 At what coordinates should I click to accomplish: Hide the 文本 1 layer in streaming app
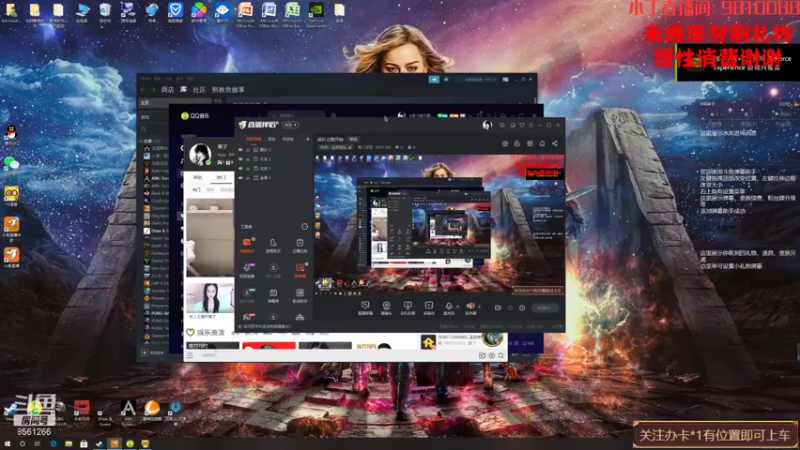(240, 168)
